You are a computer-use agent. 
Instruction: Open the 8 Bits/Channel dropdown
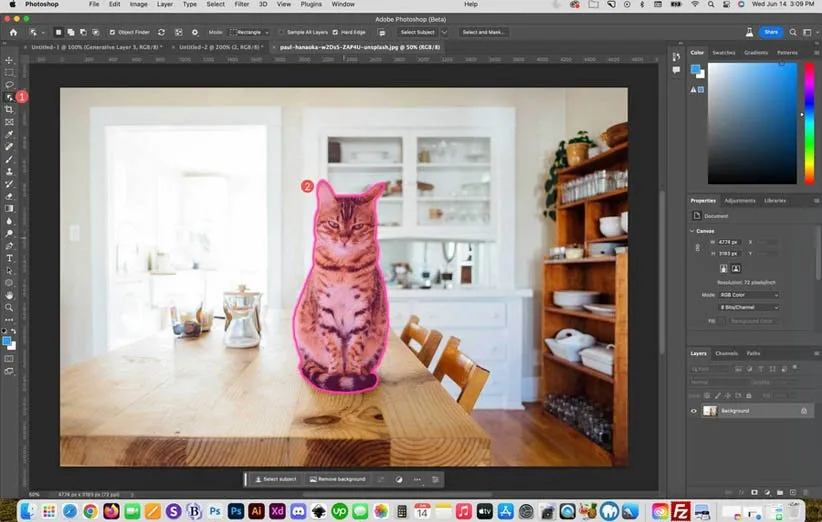(x=748, y=308)
